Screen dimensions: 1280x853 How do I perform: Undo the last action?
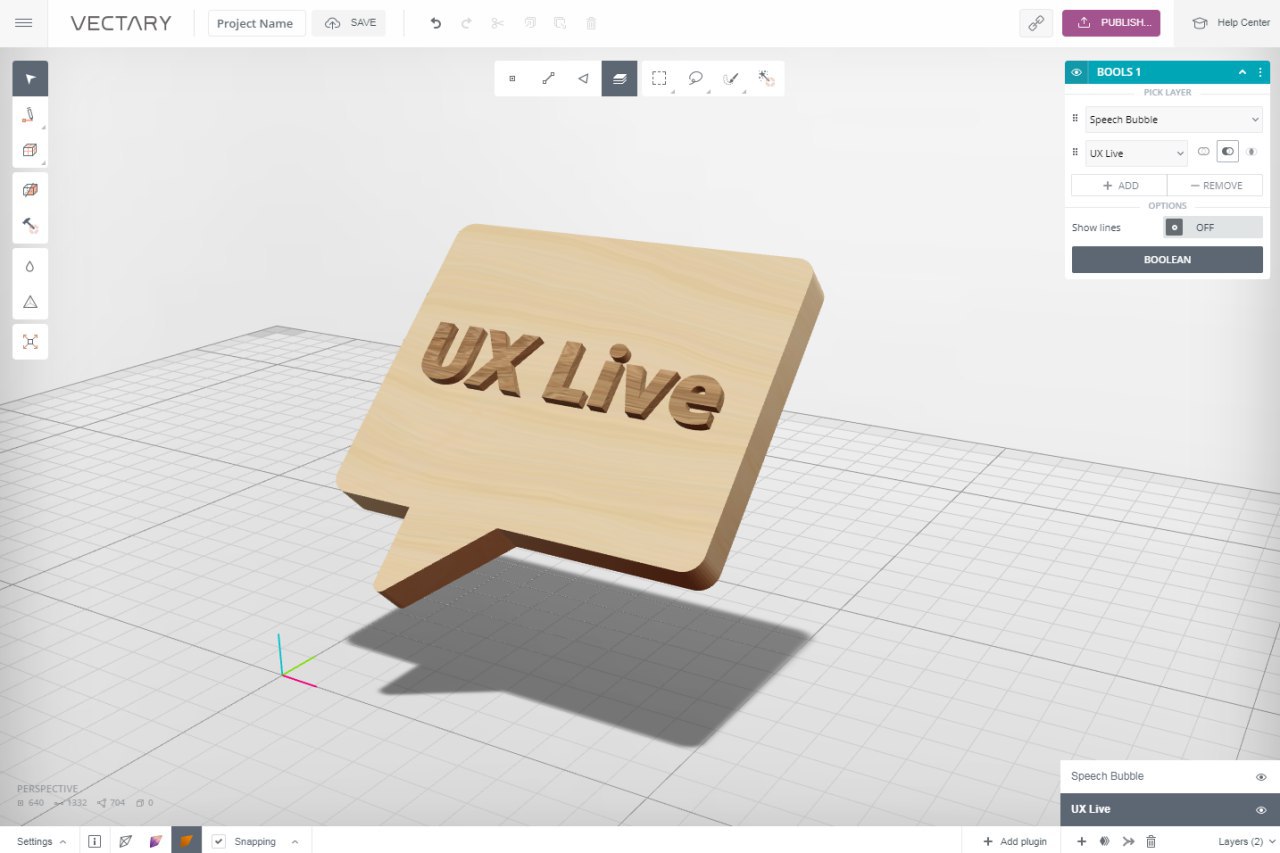[x=435, y=23]
